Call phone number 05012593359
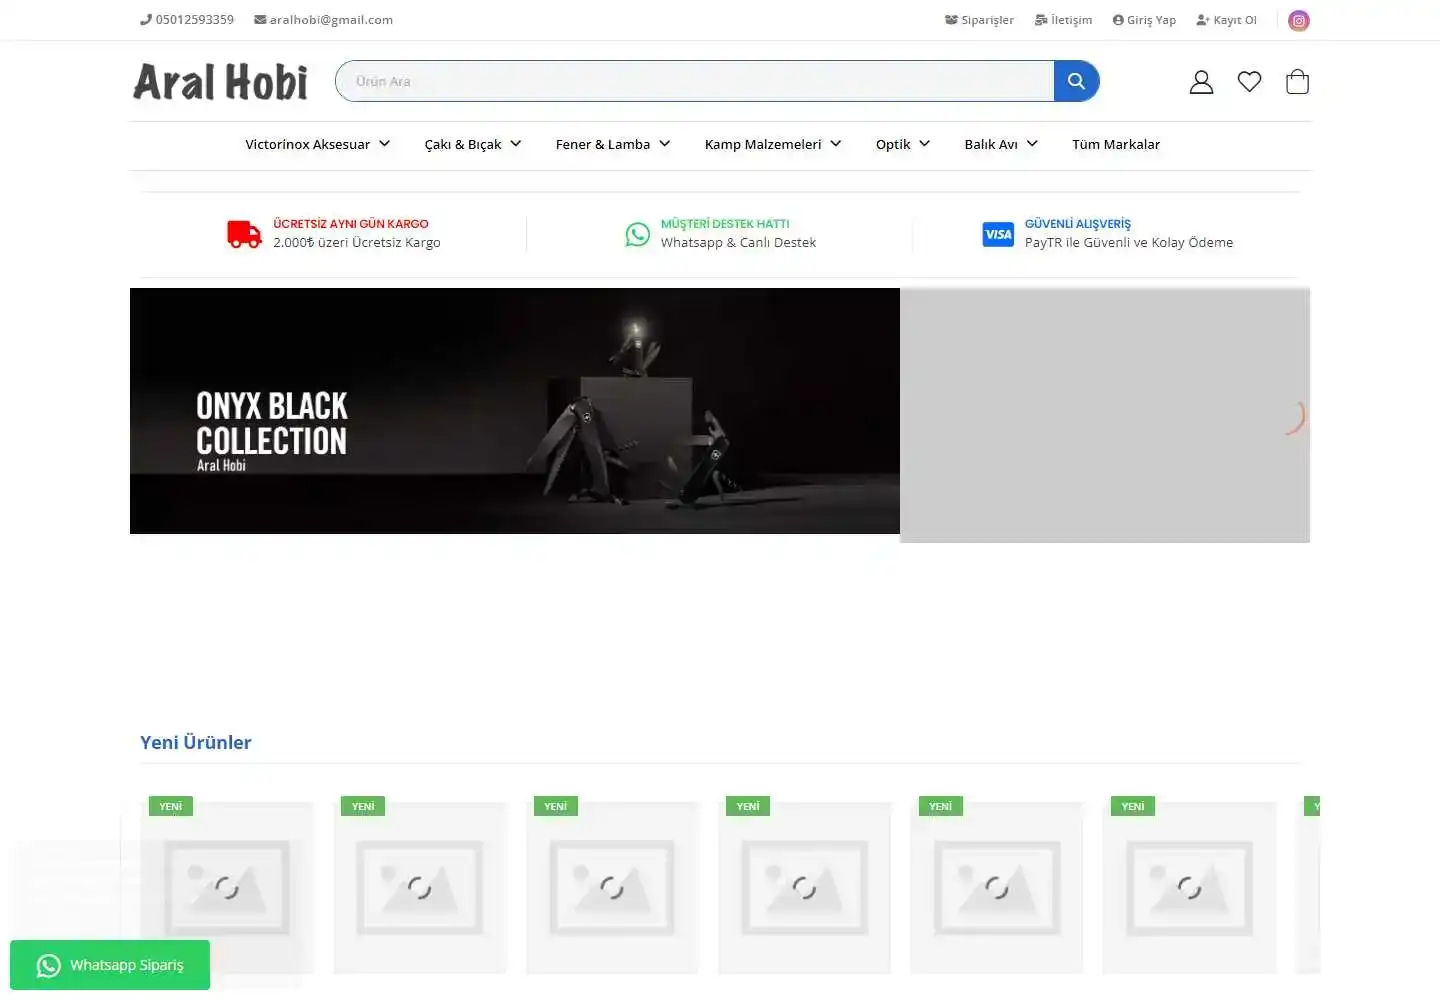Screen dimensions: 1440x1000 pyautogui.click(x=187, y=19)
